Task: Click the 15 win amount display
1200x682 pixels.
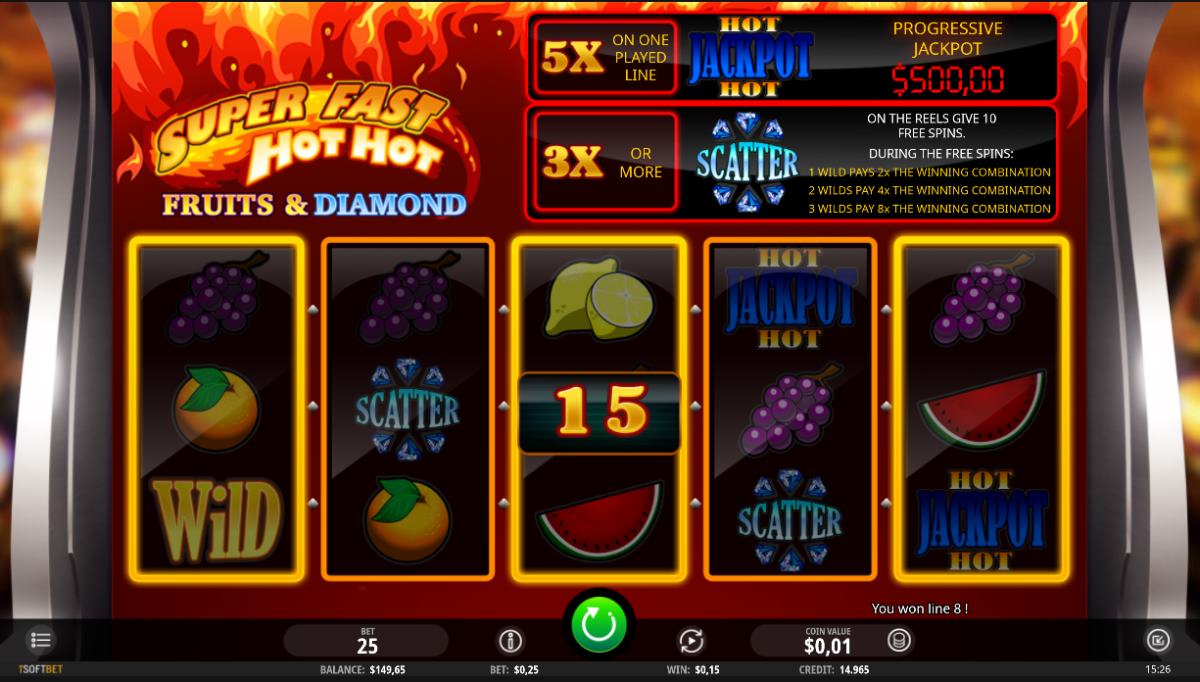Action: 599,412
